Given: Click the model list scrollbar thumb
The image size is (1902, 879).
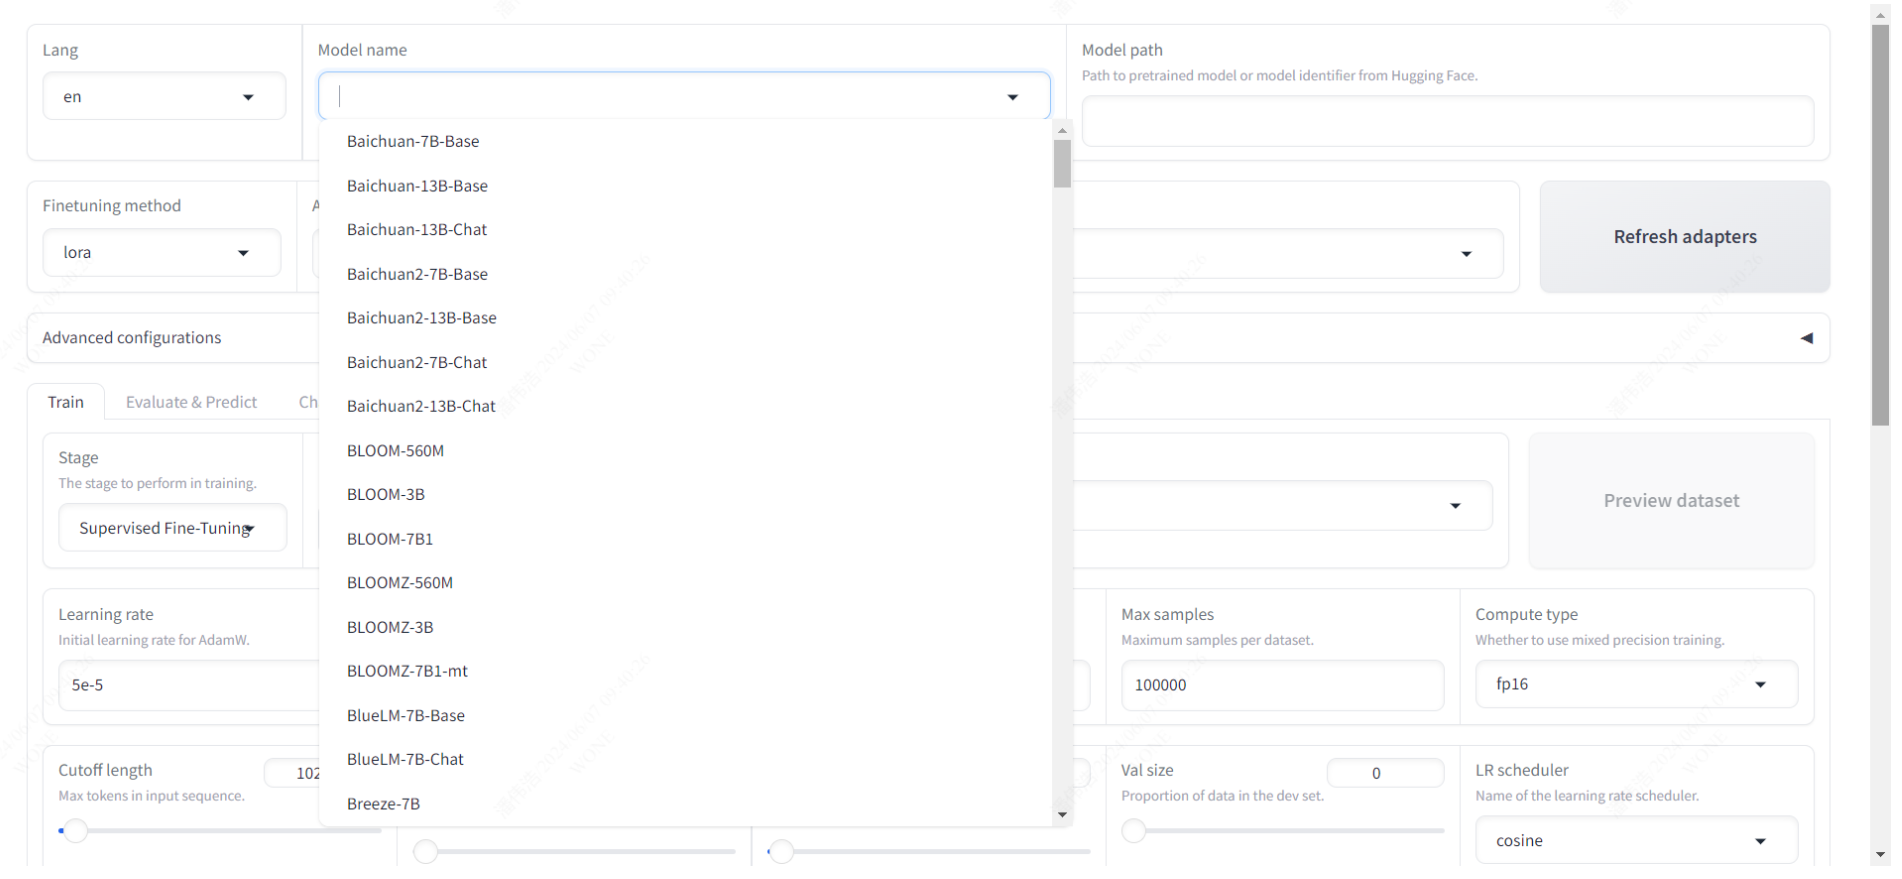Looking at the screenshot, I should (1062, 163).
